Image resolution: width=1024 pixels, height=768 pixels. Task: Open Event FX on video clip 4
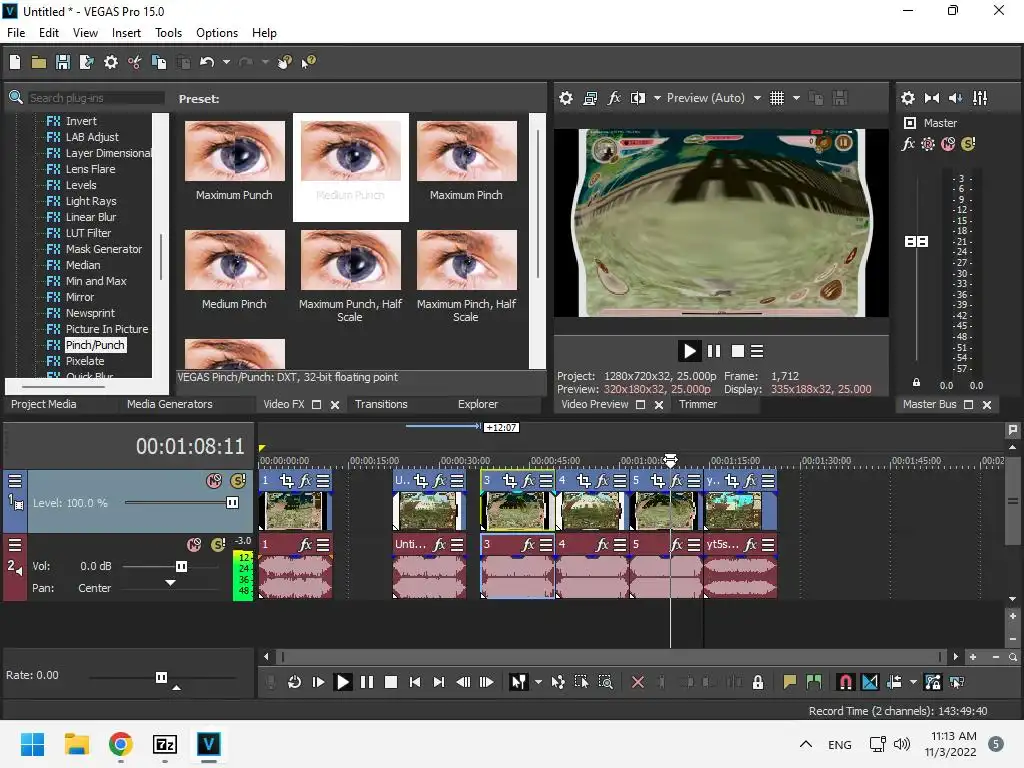(x=602, y=481)
